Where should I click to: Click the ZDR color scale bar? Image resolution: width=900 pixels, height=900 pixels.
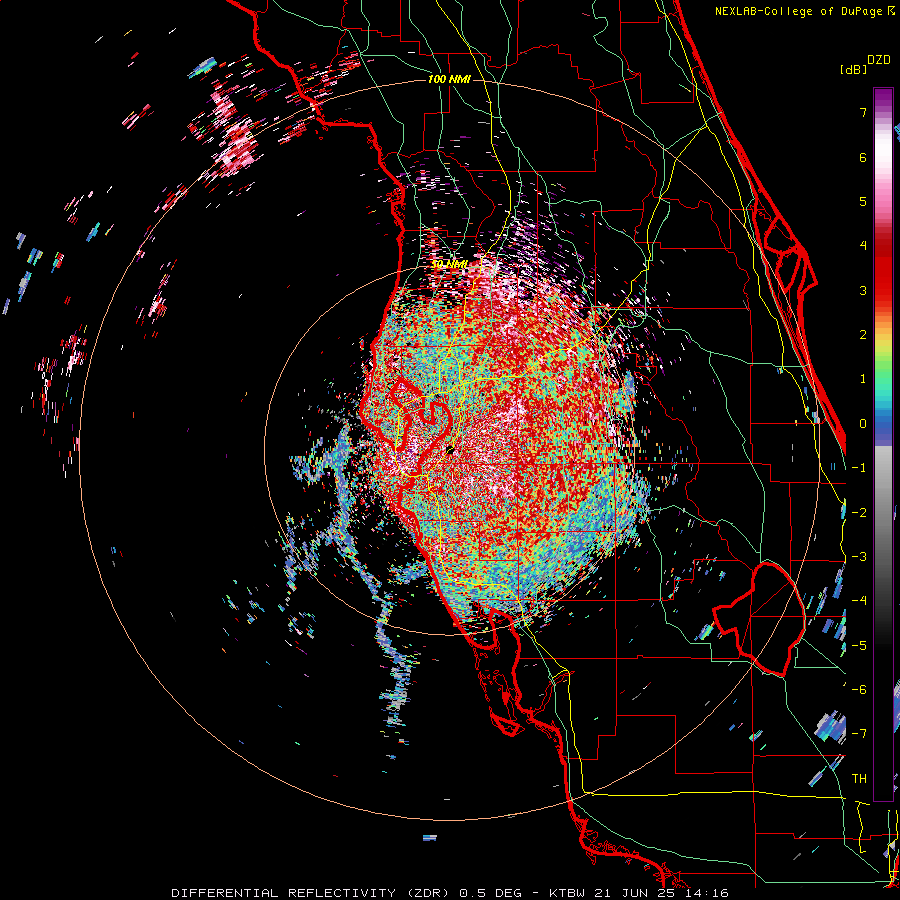click(x=883, y=444)
